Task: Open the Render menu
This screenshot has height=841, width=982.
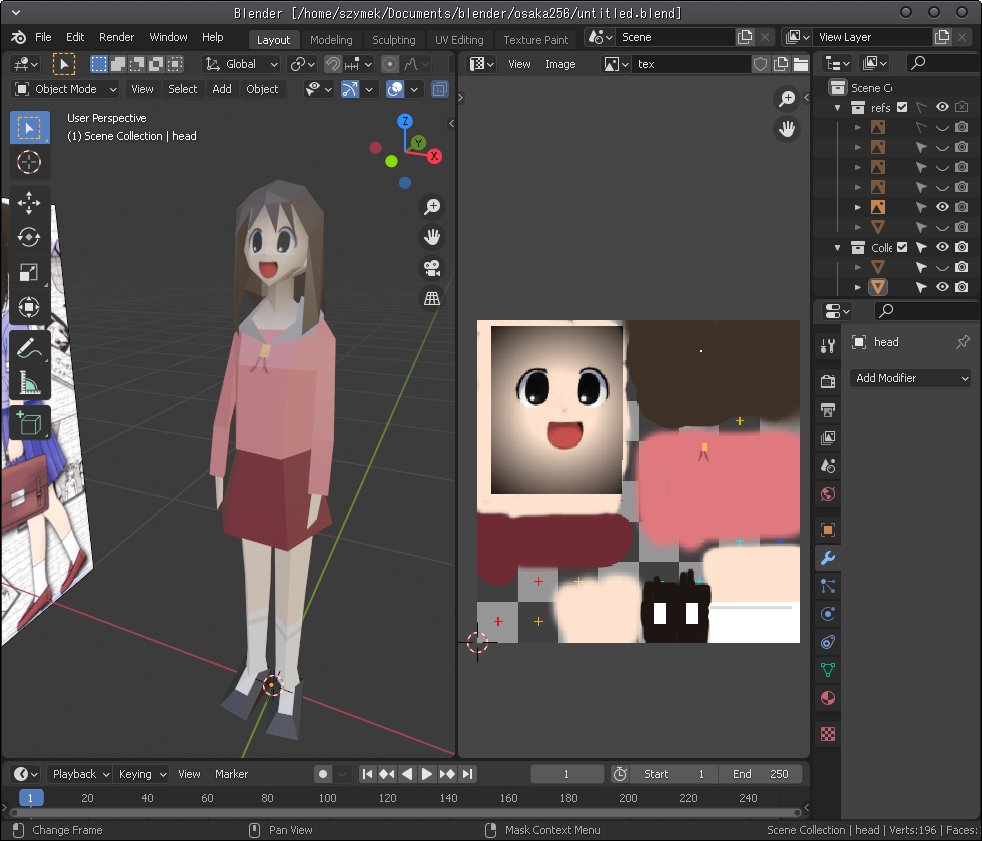Action: tap(116, 37)
